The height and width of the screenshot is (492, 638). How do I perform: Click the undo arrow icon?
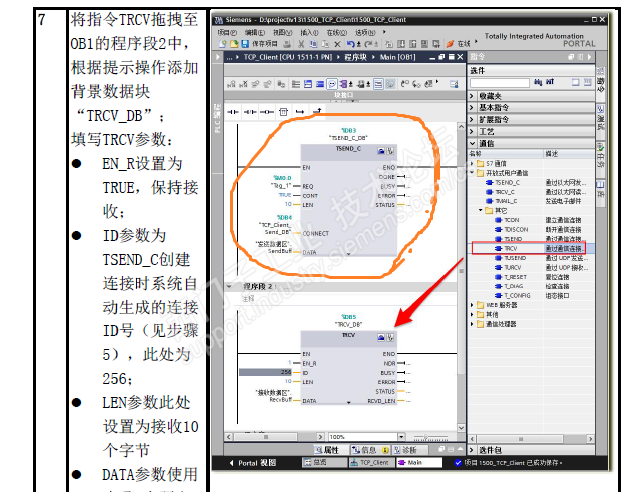click(x=351, y=44)
